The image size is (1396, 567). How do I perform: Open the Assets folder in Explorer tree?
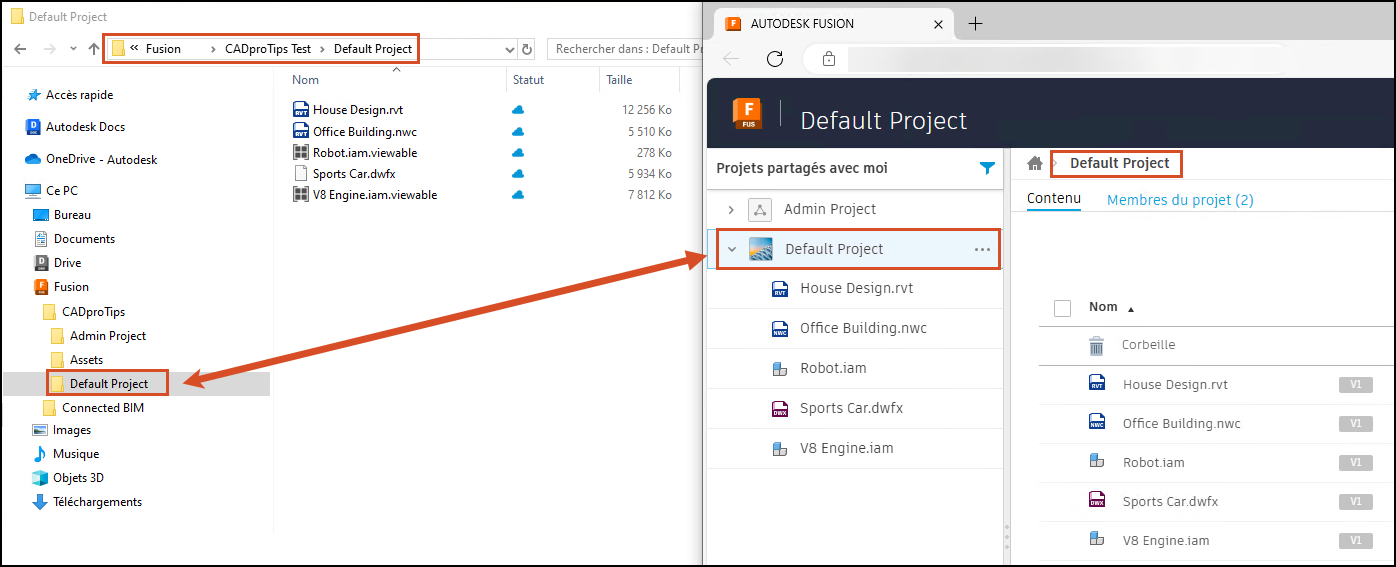[86, 360]
